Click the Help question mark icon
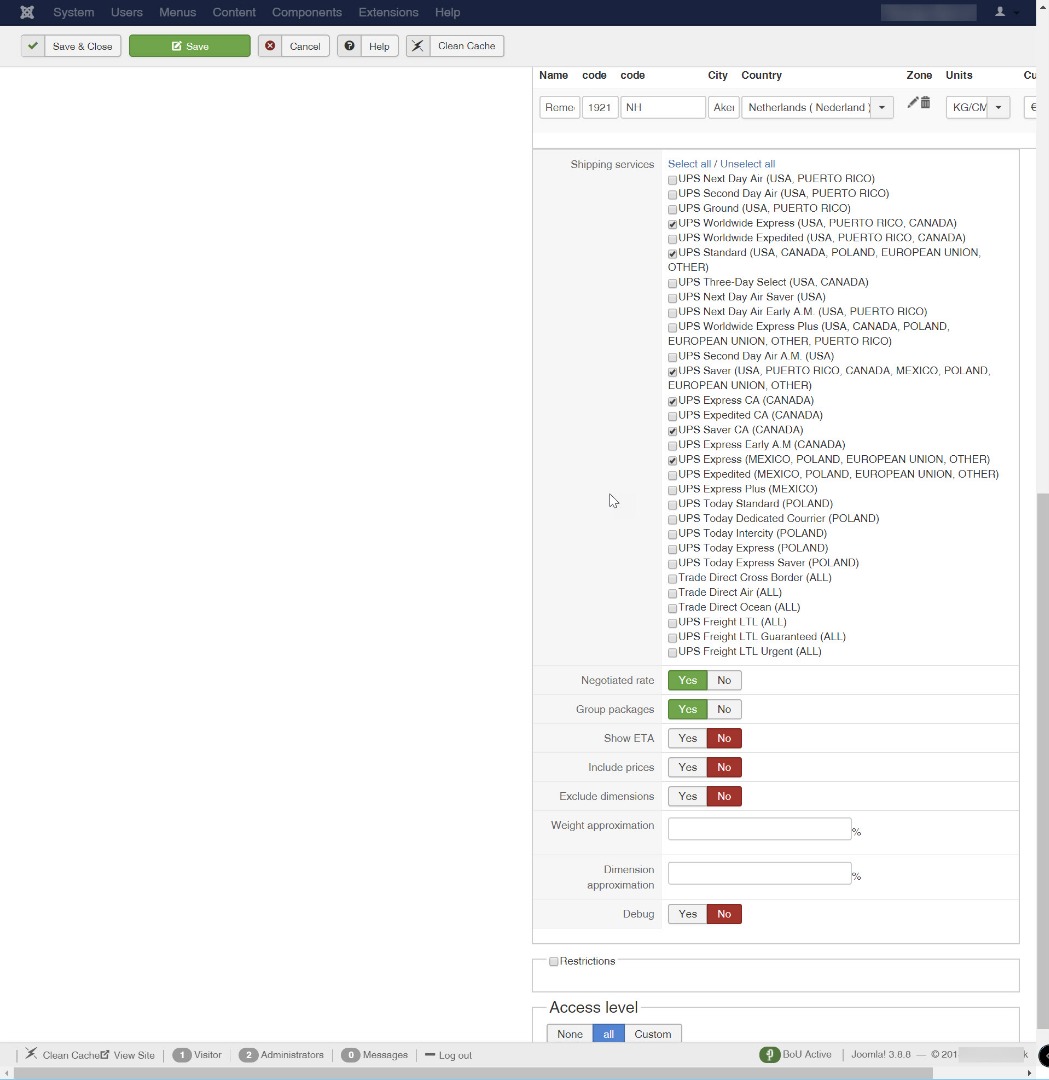This screenshot has width=1049, height=1080. pyautogui.click(x=349, y=46)
